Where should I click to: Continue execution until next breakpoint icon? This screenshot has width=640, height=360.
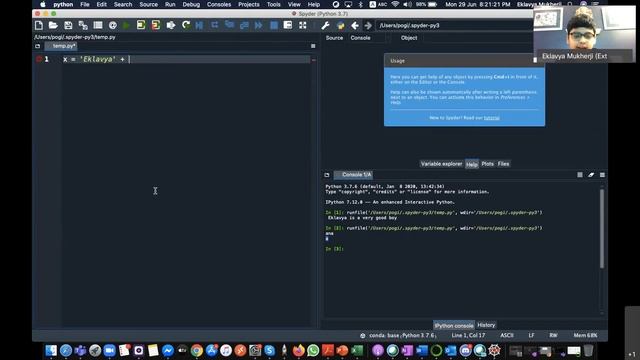click(259, 25)
